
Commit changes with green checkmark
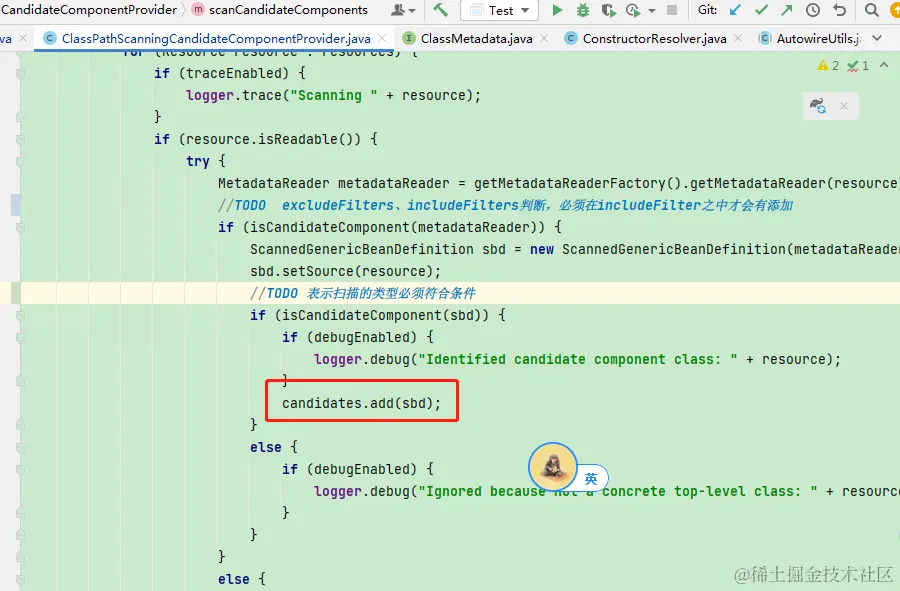pyautogui.click(x=761, y=10)
